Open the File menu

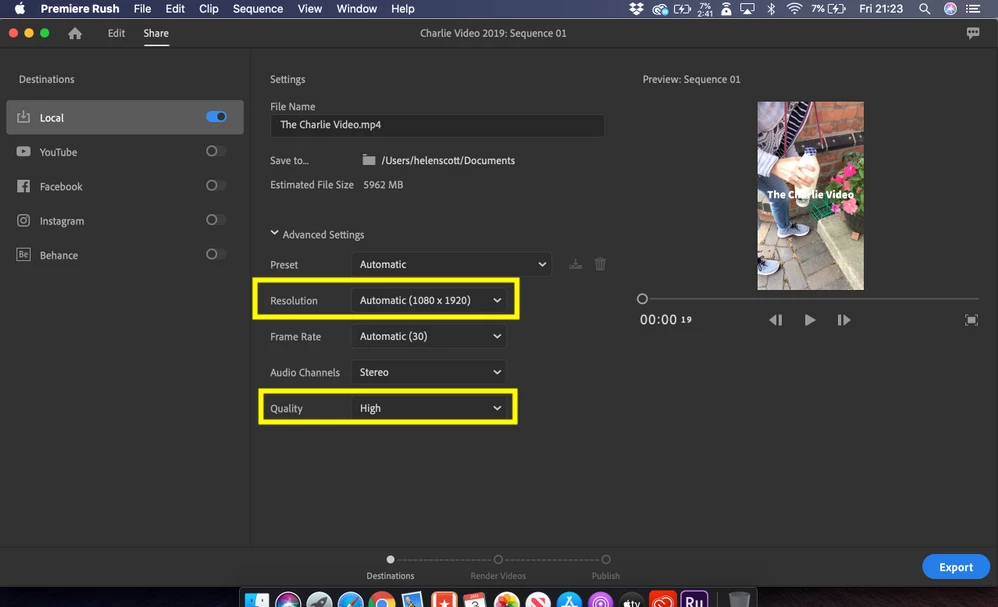point(143,9)
